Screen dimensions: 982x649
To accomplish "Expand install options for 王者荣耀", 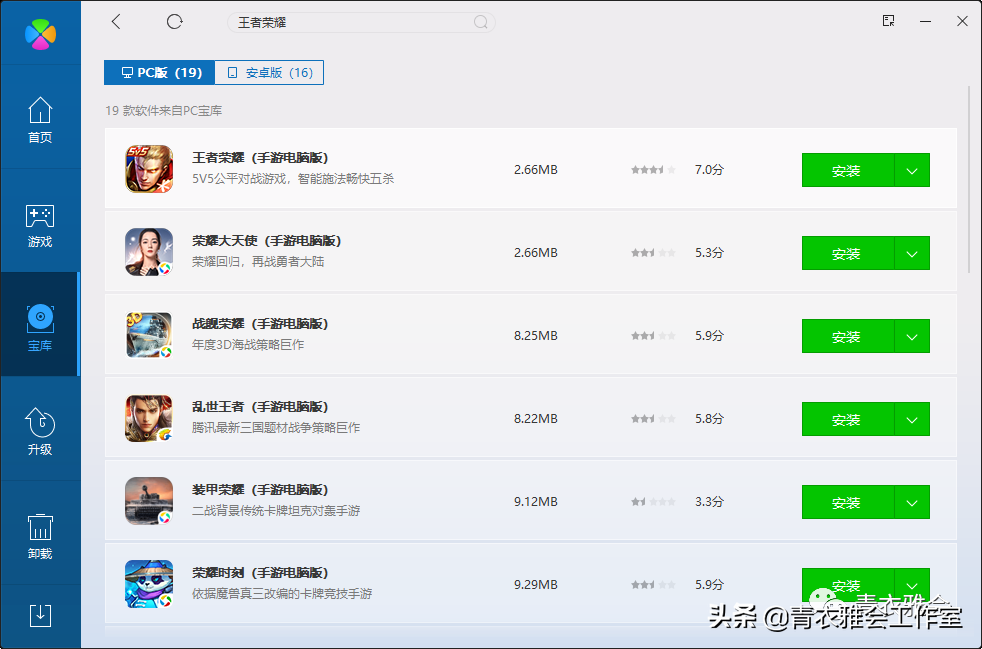I will 912,170.
